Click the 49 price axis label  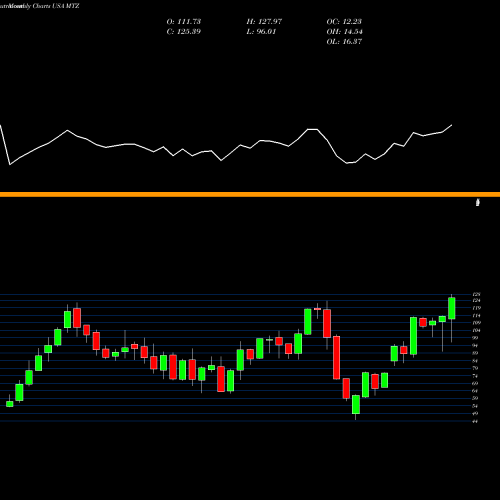[475, 414]
